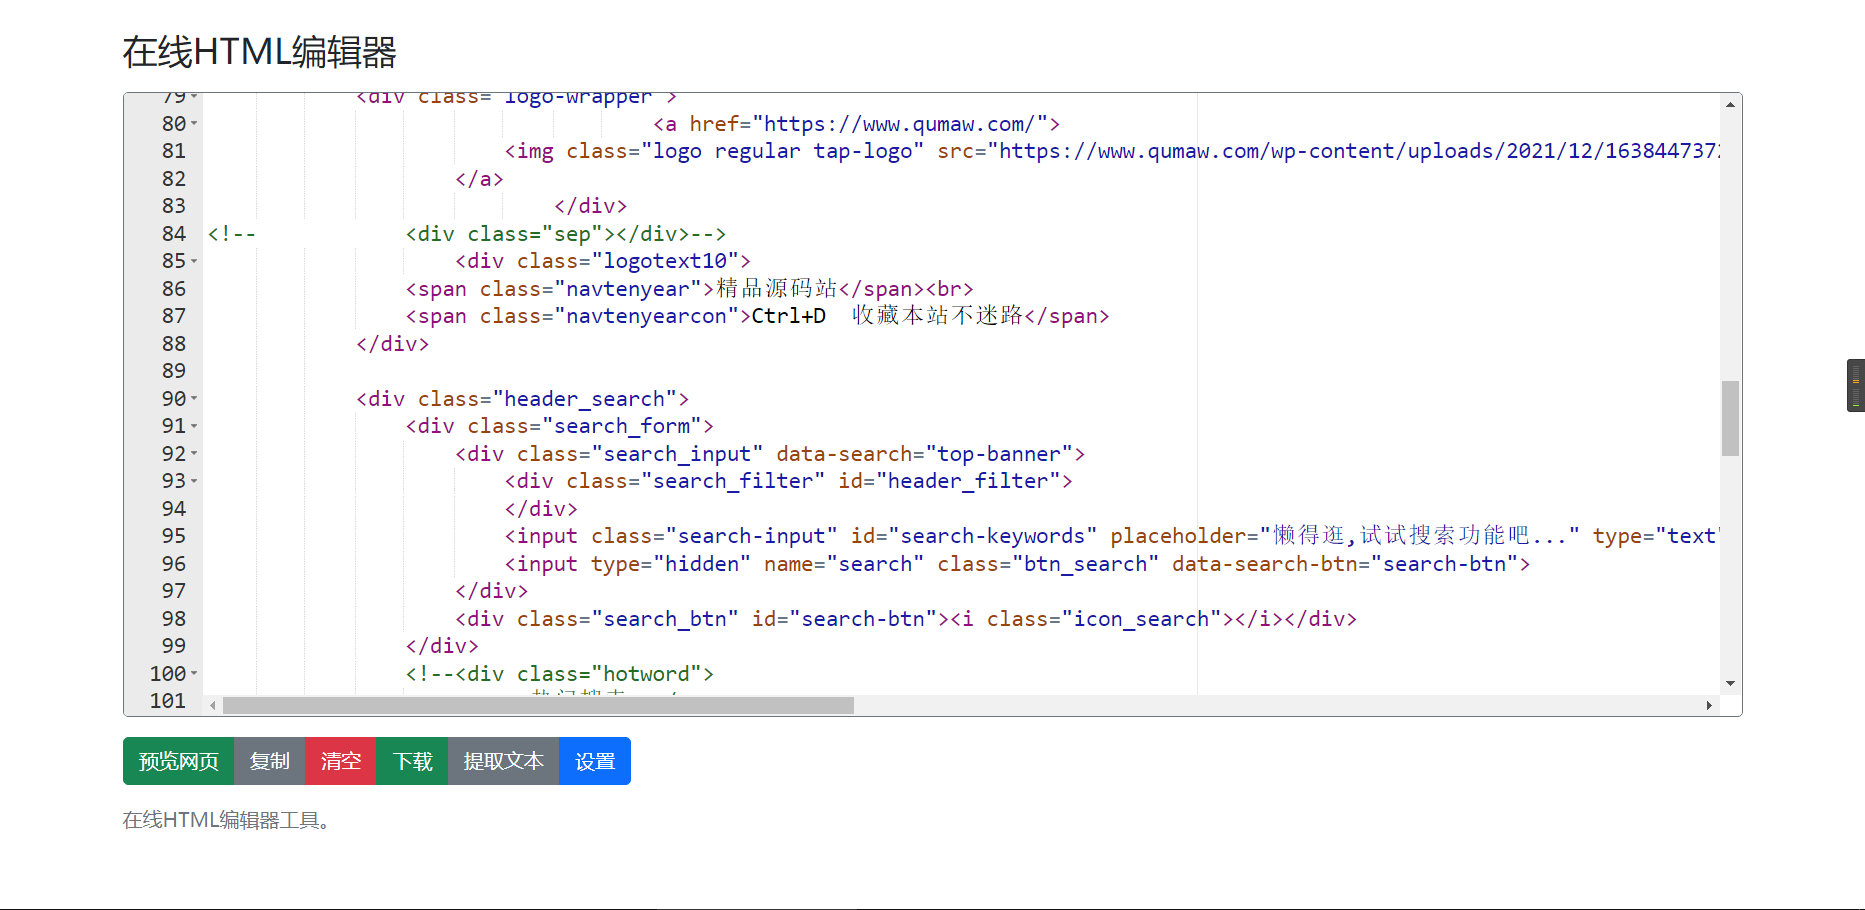Screen dimensions: 1865x910
Task: Fold the search_form div at line 91
Action: [x=194, y=426]
